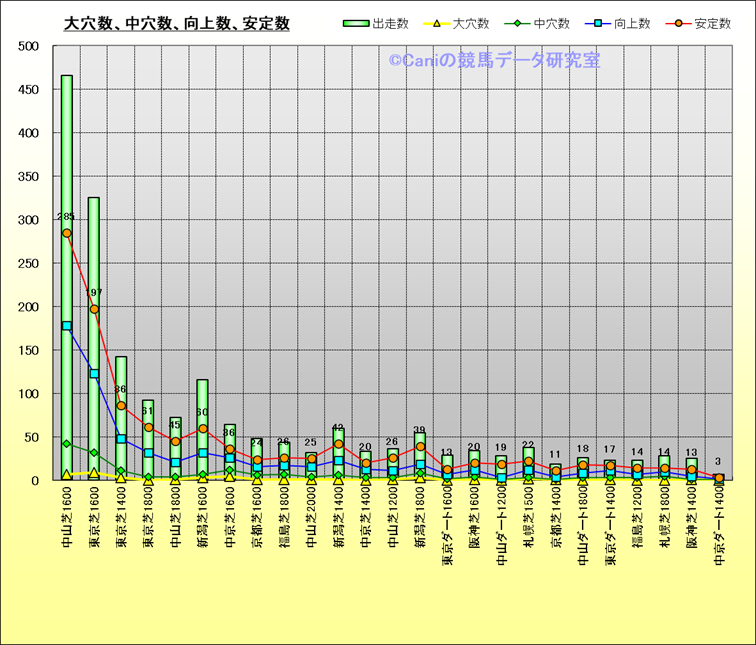Click the cyan 向上数 marker for 東京芝1600

click(94, 373)
